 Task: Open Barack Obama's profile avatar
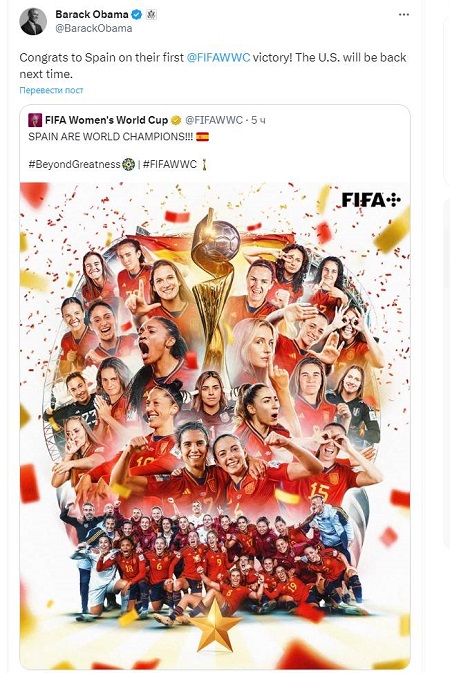pos(33,21)
